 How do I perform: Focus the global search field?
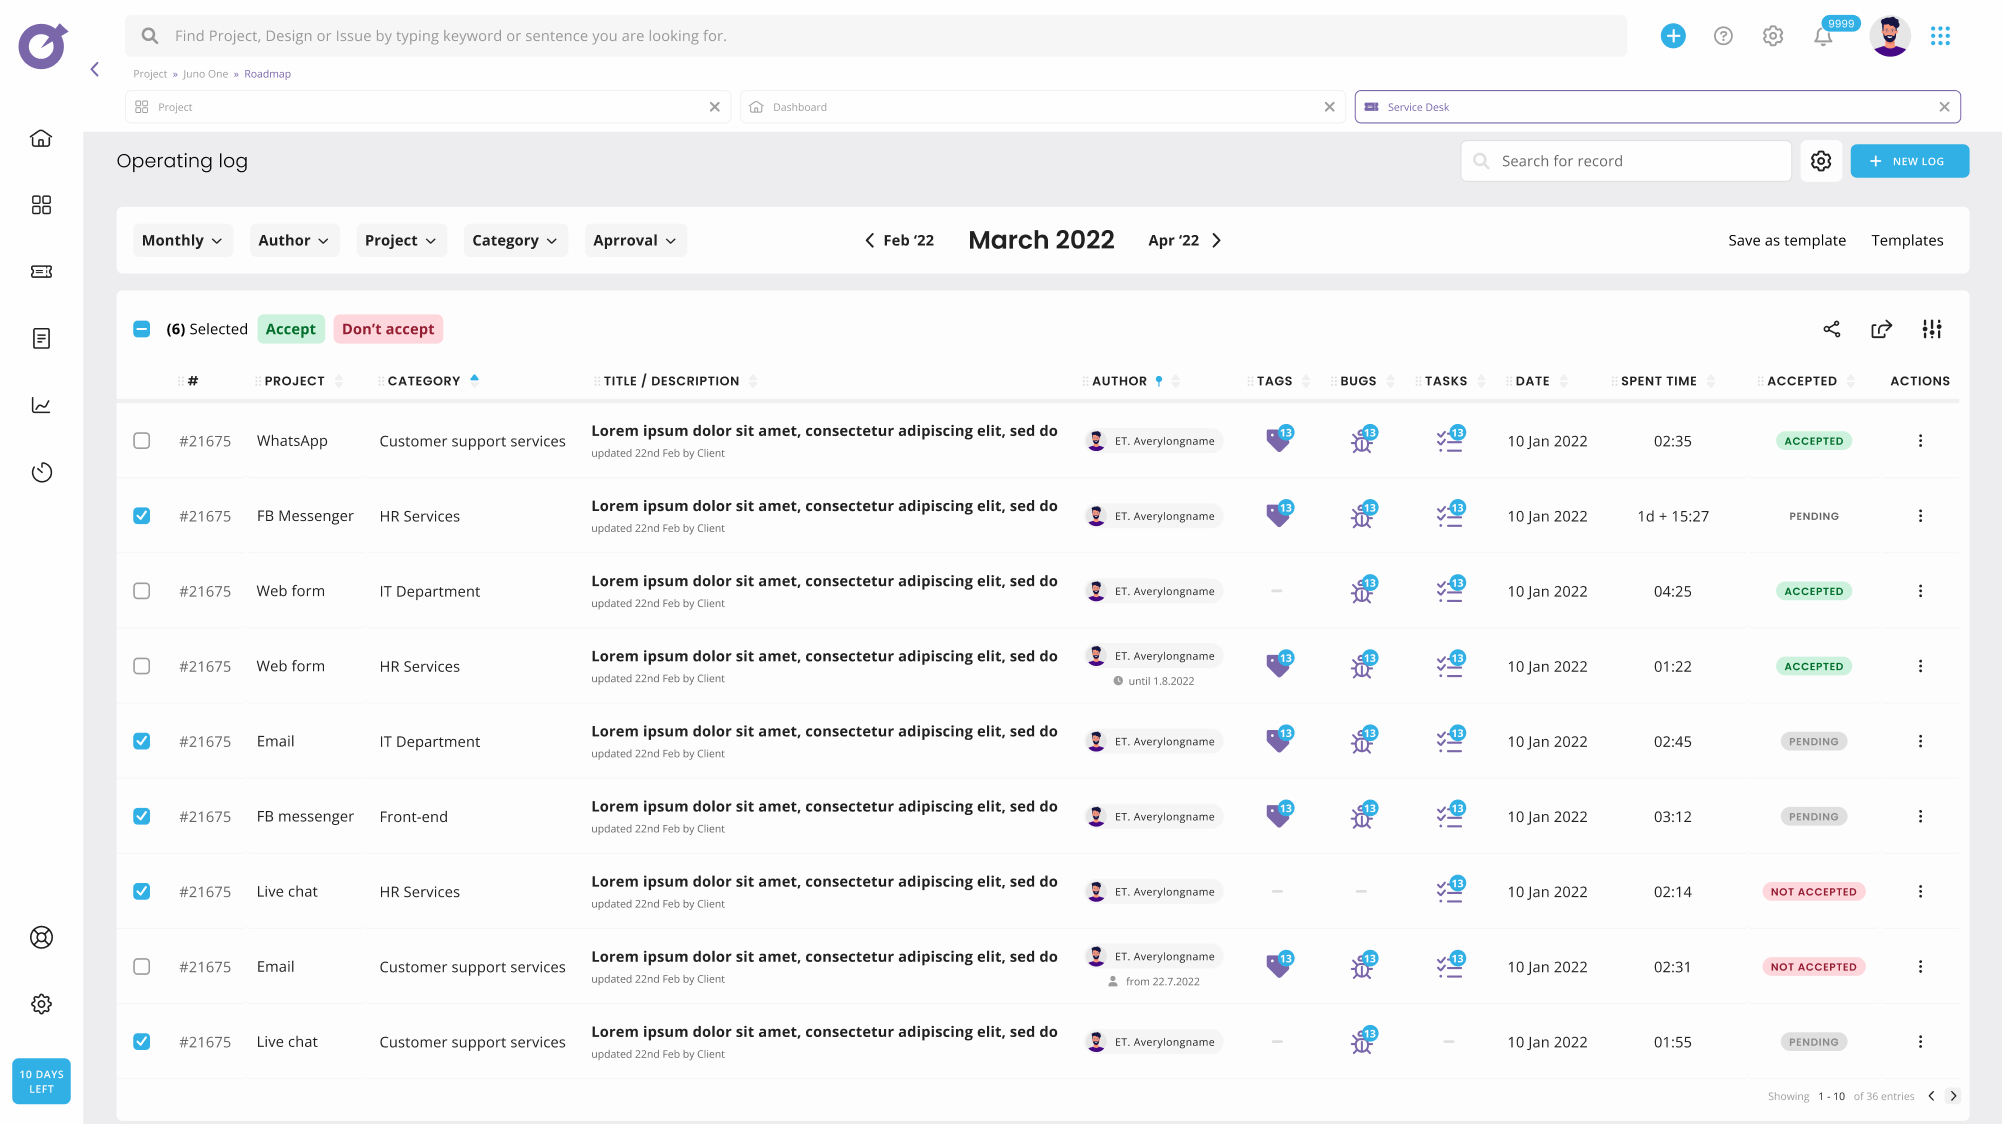(875, 36)
